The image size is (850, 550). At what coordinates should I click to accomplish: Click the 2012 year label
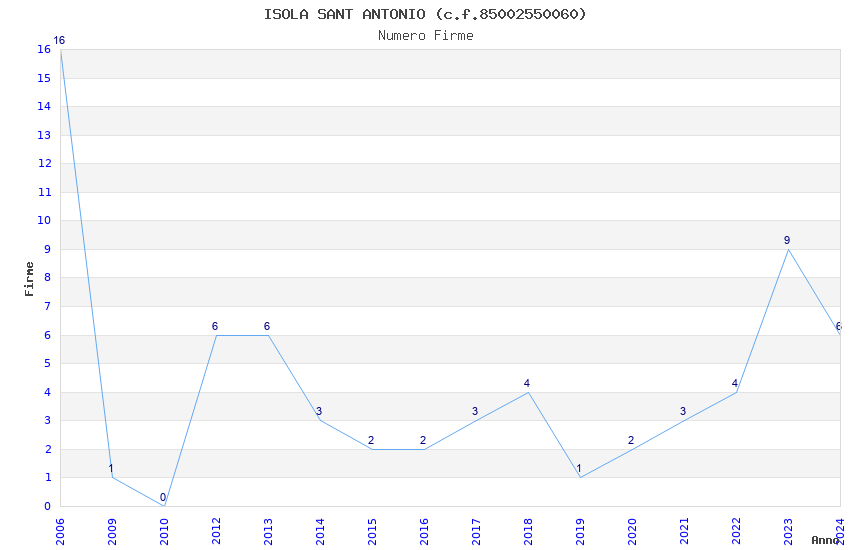coord(216,532)
